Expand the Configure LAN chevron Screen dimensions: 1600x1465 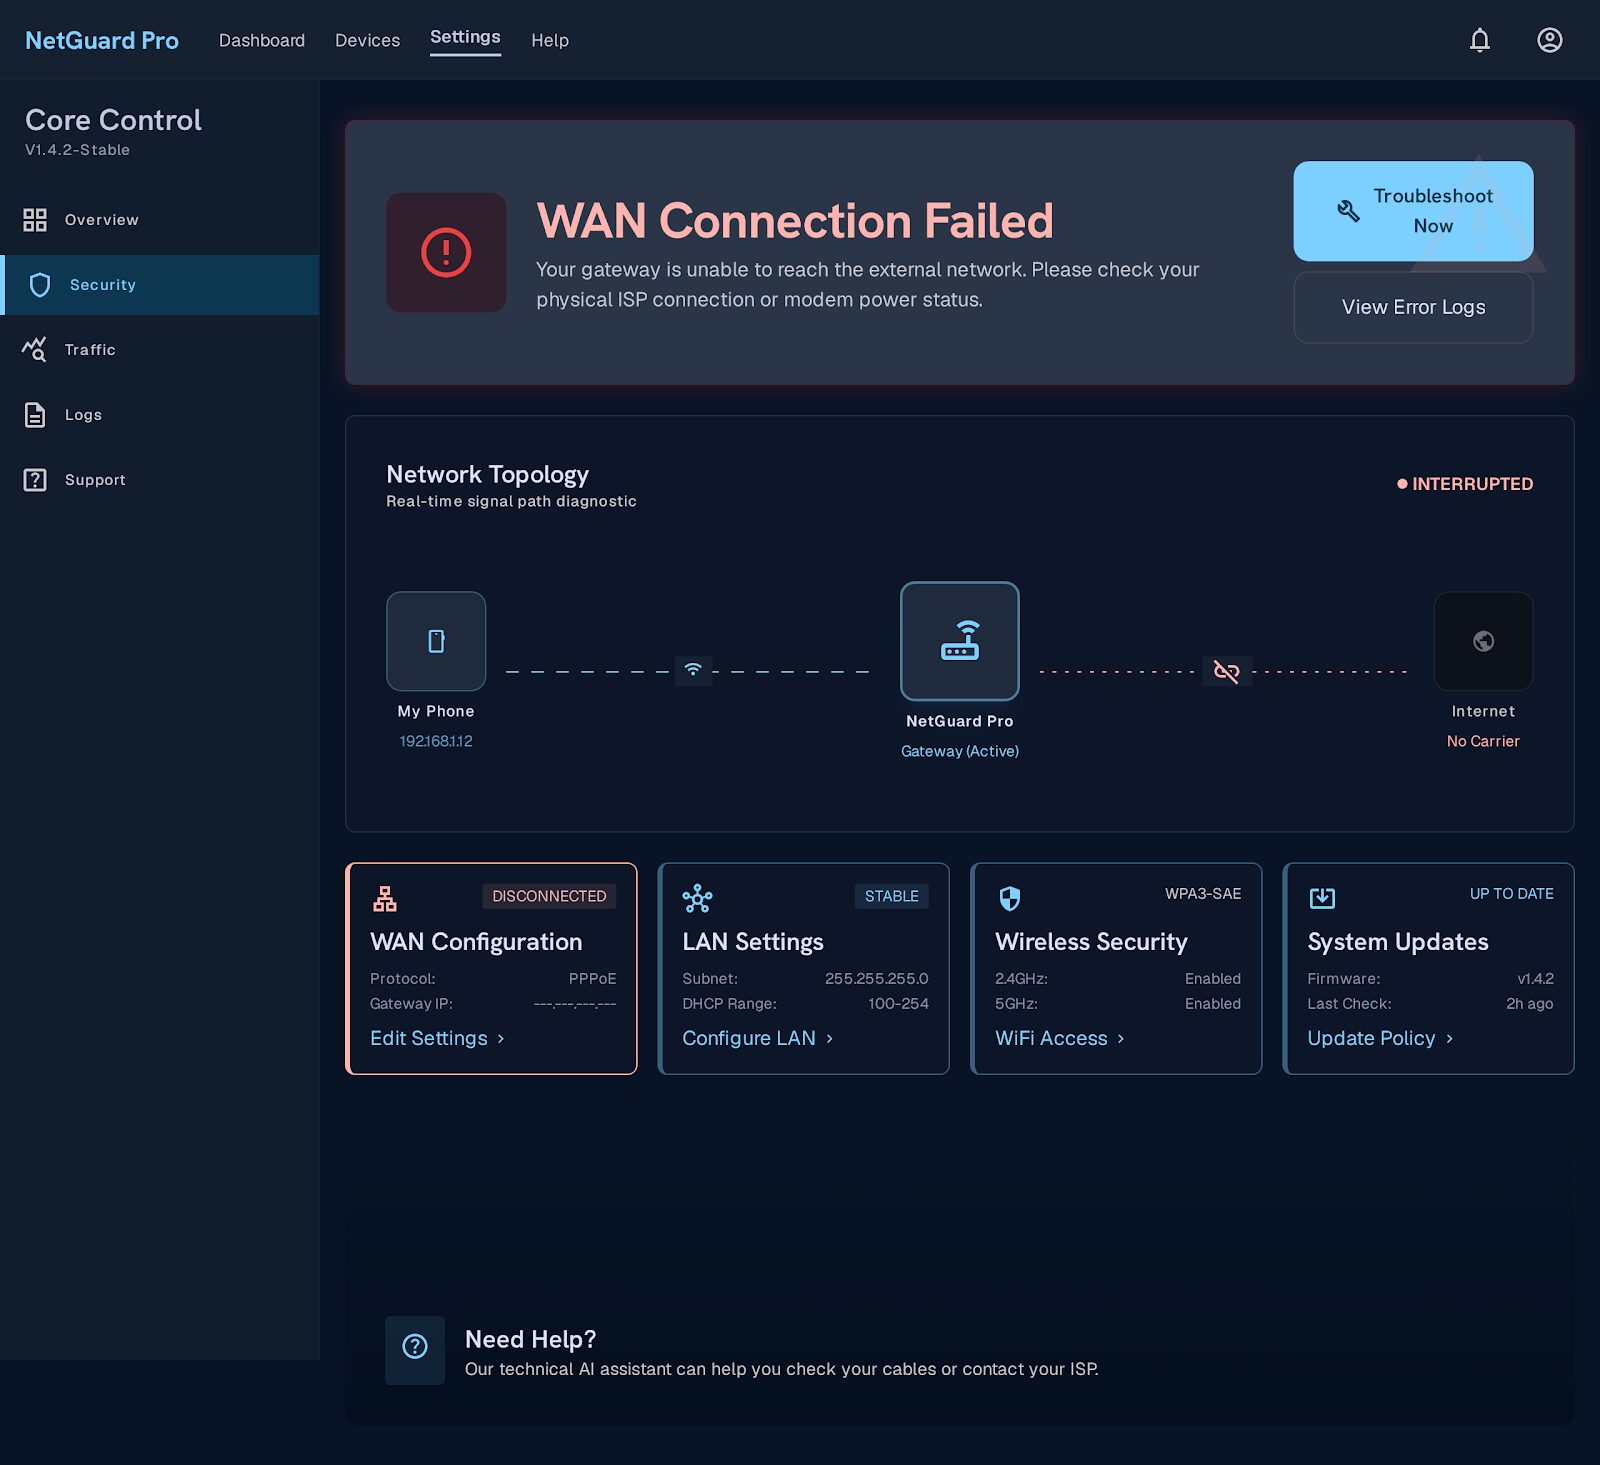click(x=829, y=1039)
